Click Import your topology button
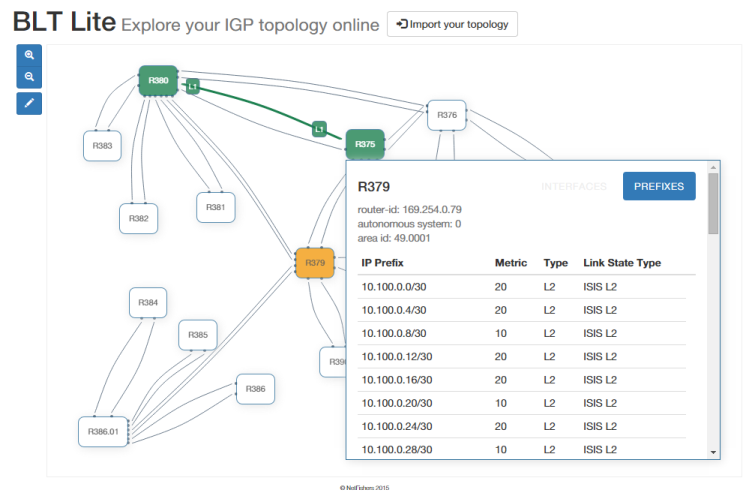This screenshot has width=743, height=493. tap(452, 24)
